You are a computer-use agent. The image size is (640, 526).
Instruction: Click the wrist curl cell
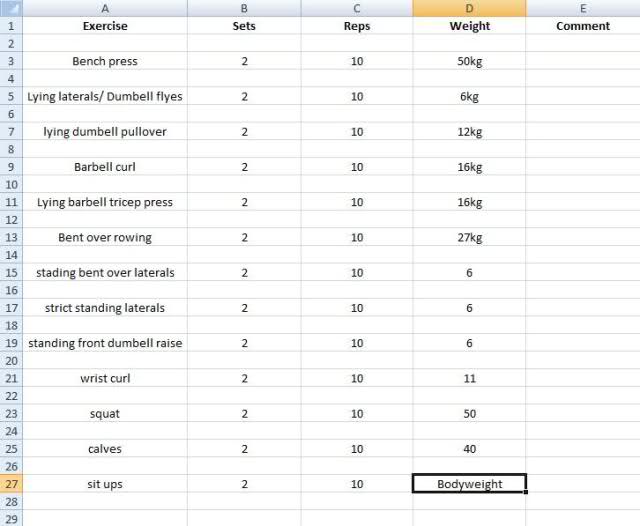coord(105,378)
